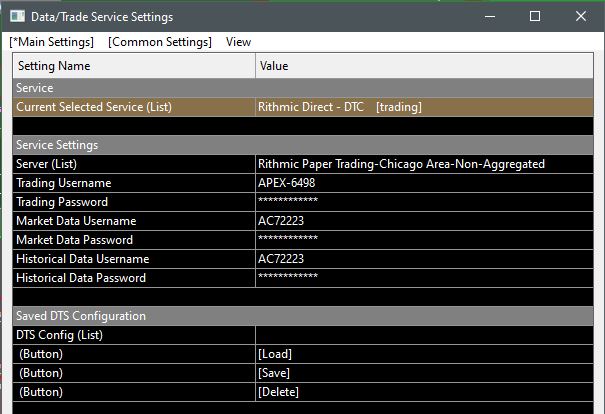Select the Server (List) label
Viewport: 605px width, 414px height.
pyautogui.click(x=46, y=164)
